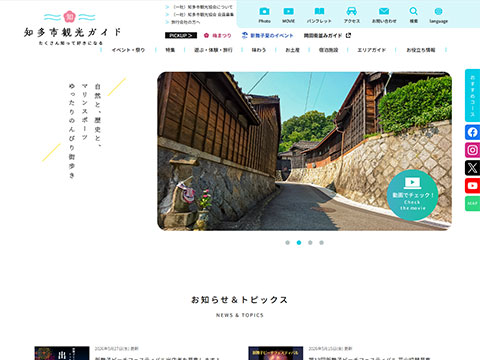
Task: Click the X (Twitter) icon in the side bar
Action: (472, 168)
